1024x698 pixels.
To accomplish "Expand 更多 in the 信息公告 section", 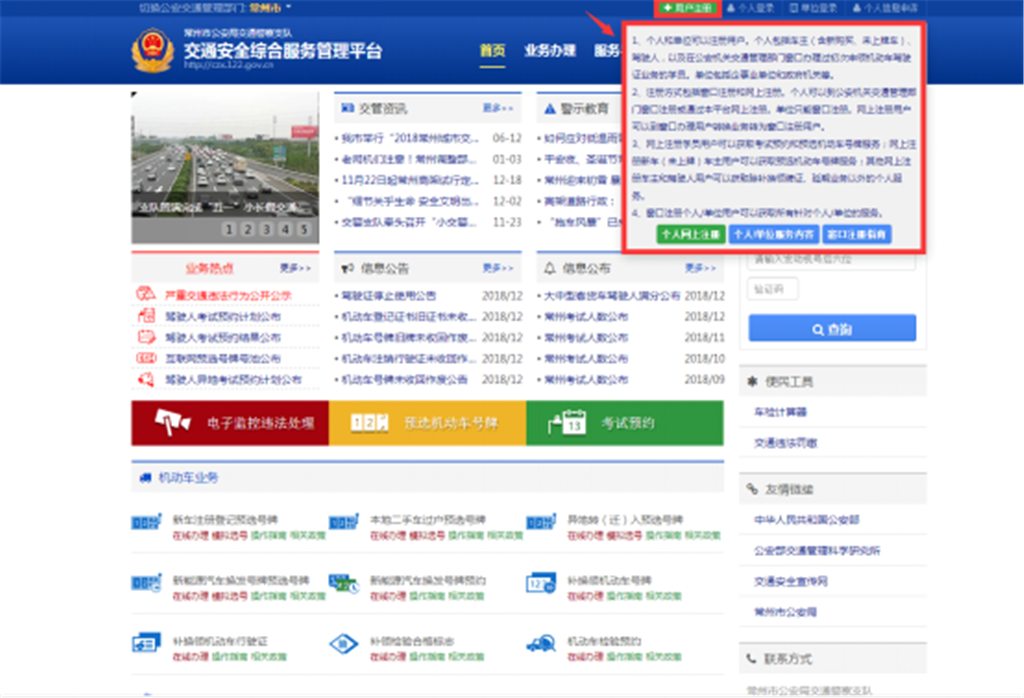I will pyautogui.click(x=497, y=268).
